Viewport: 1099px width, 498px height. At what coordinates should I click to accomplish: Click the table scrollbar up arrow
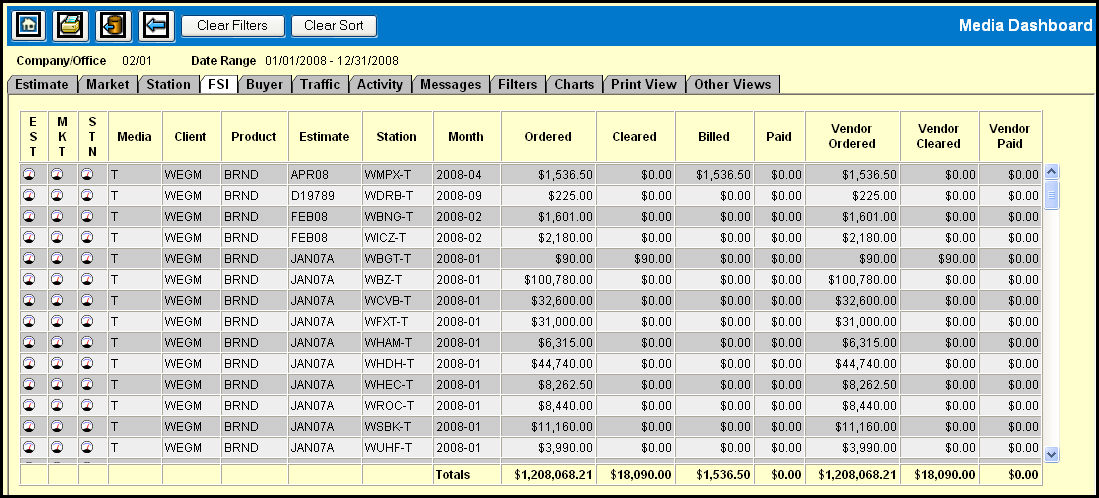pos(1051,172)
